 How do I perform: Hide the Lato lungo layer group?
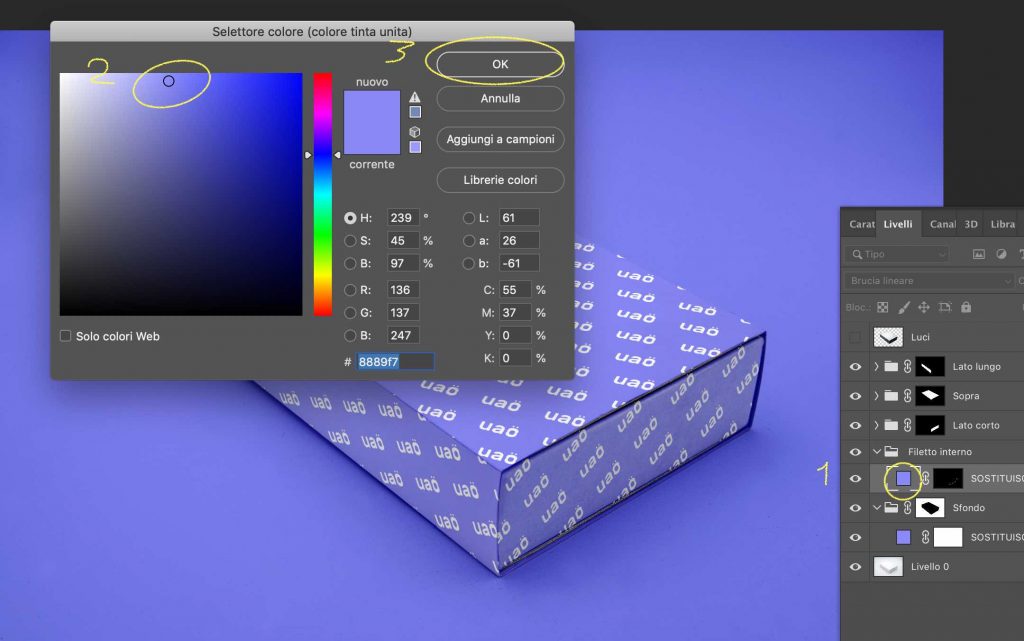point(855,367)
